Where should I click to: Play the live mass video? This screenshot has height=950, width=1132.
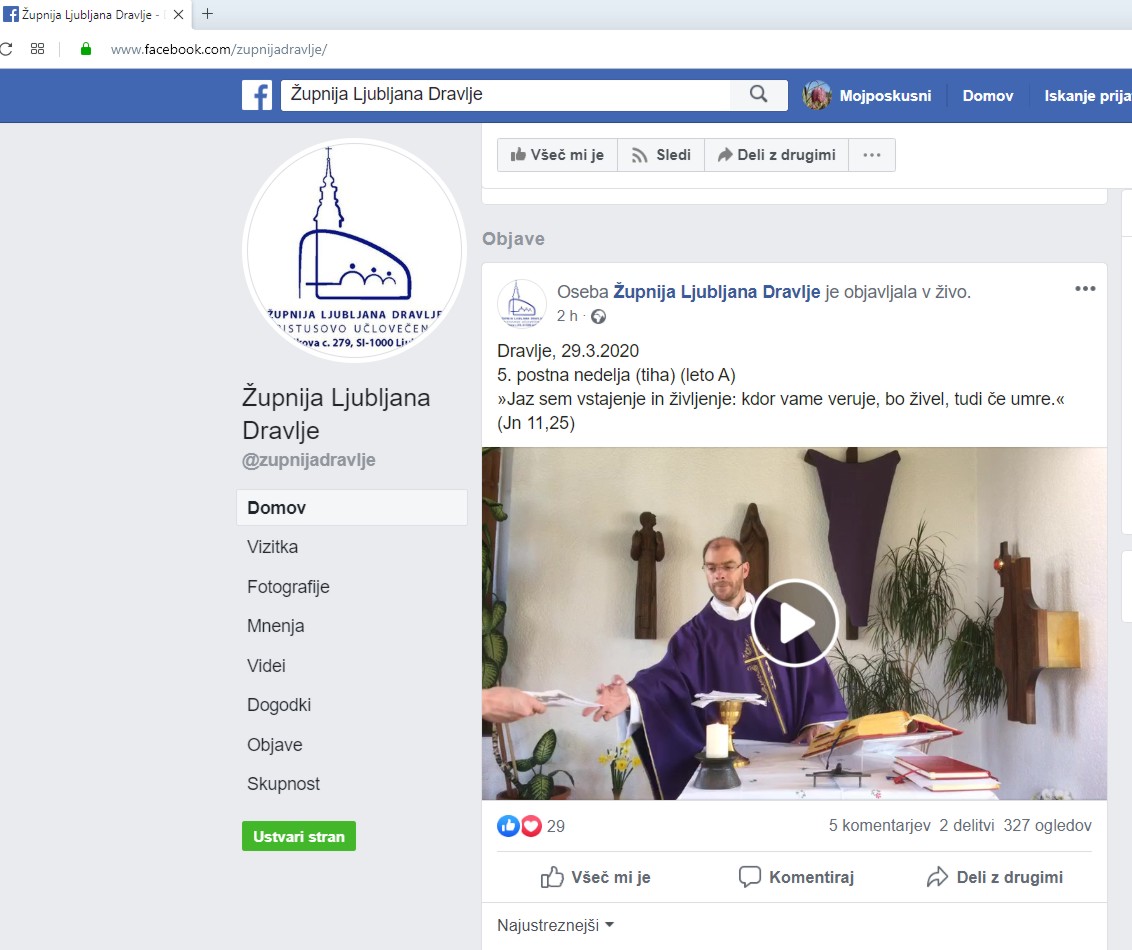pos(795,623)
